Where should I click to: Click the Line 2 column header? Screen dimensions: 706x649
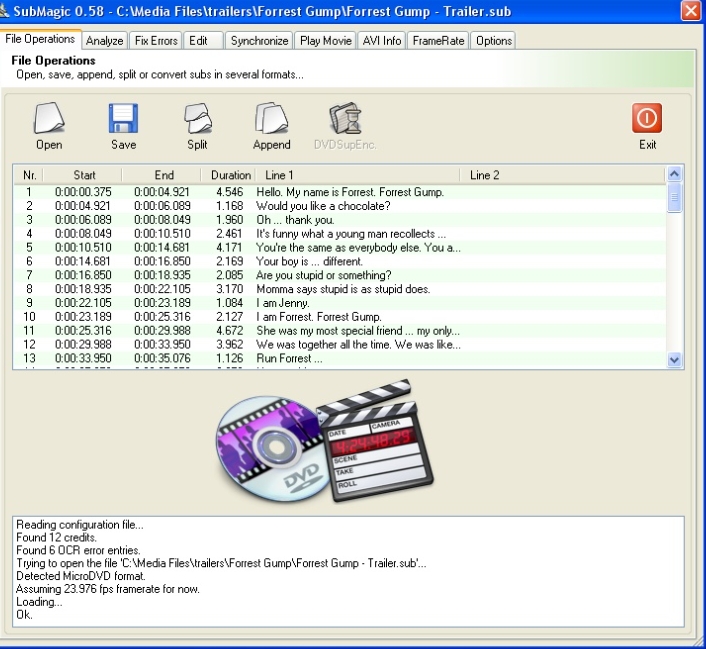(562, 175)
